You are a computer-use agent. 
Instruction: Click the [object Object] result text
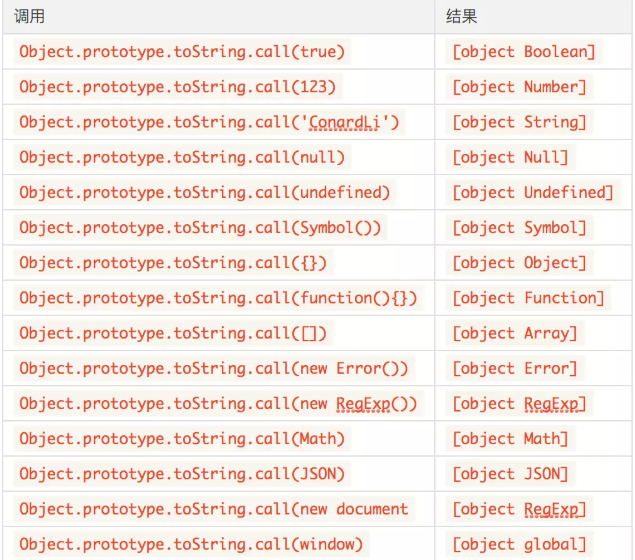pos(519,263)
